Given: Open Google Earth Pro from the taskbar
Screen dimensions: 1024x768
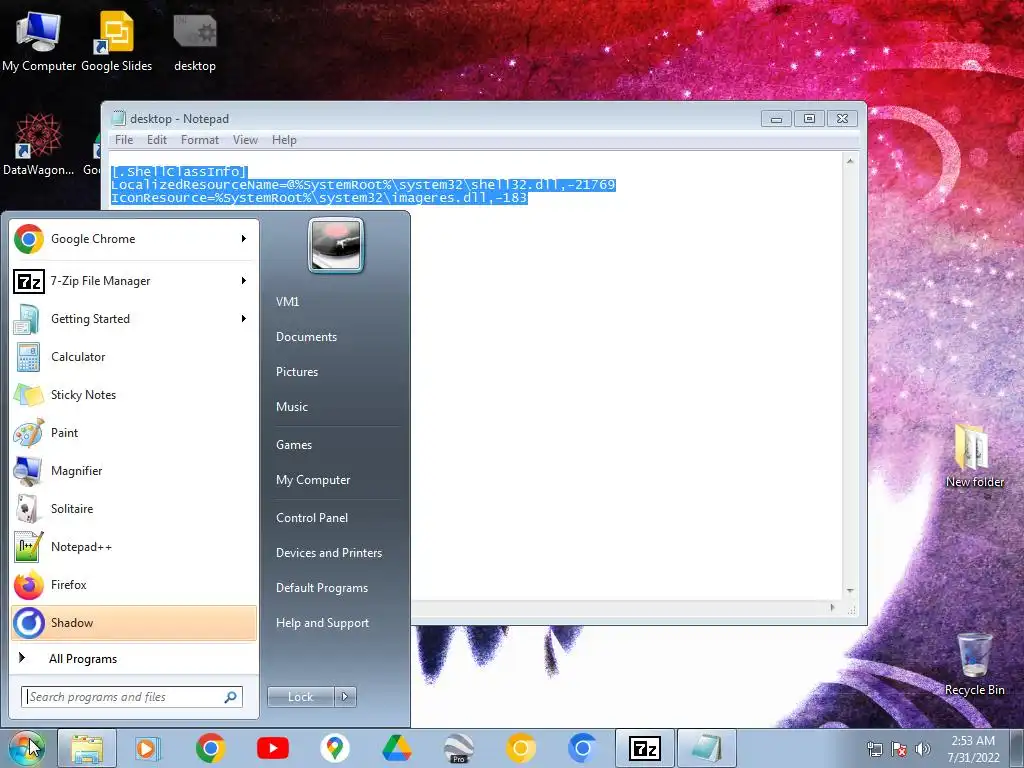Looking at the screenshot, I should 458,748.
